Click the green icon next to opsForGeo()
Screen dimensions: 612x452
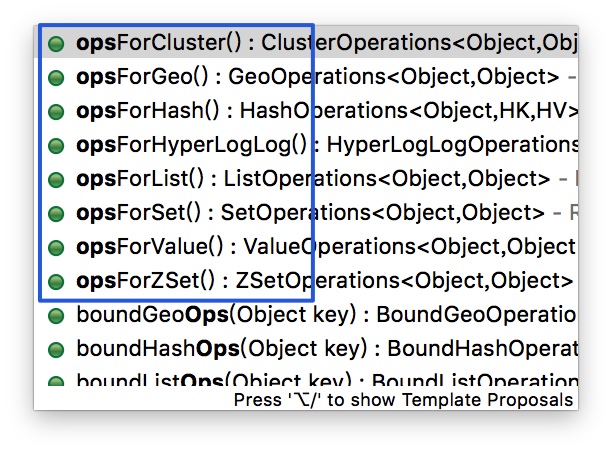[57, 77]
